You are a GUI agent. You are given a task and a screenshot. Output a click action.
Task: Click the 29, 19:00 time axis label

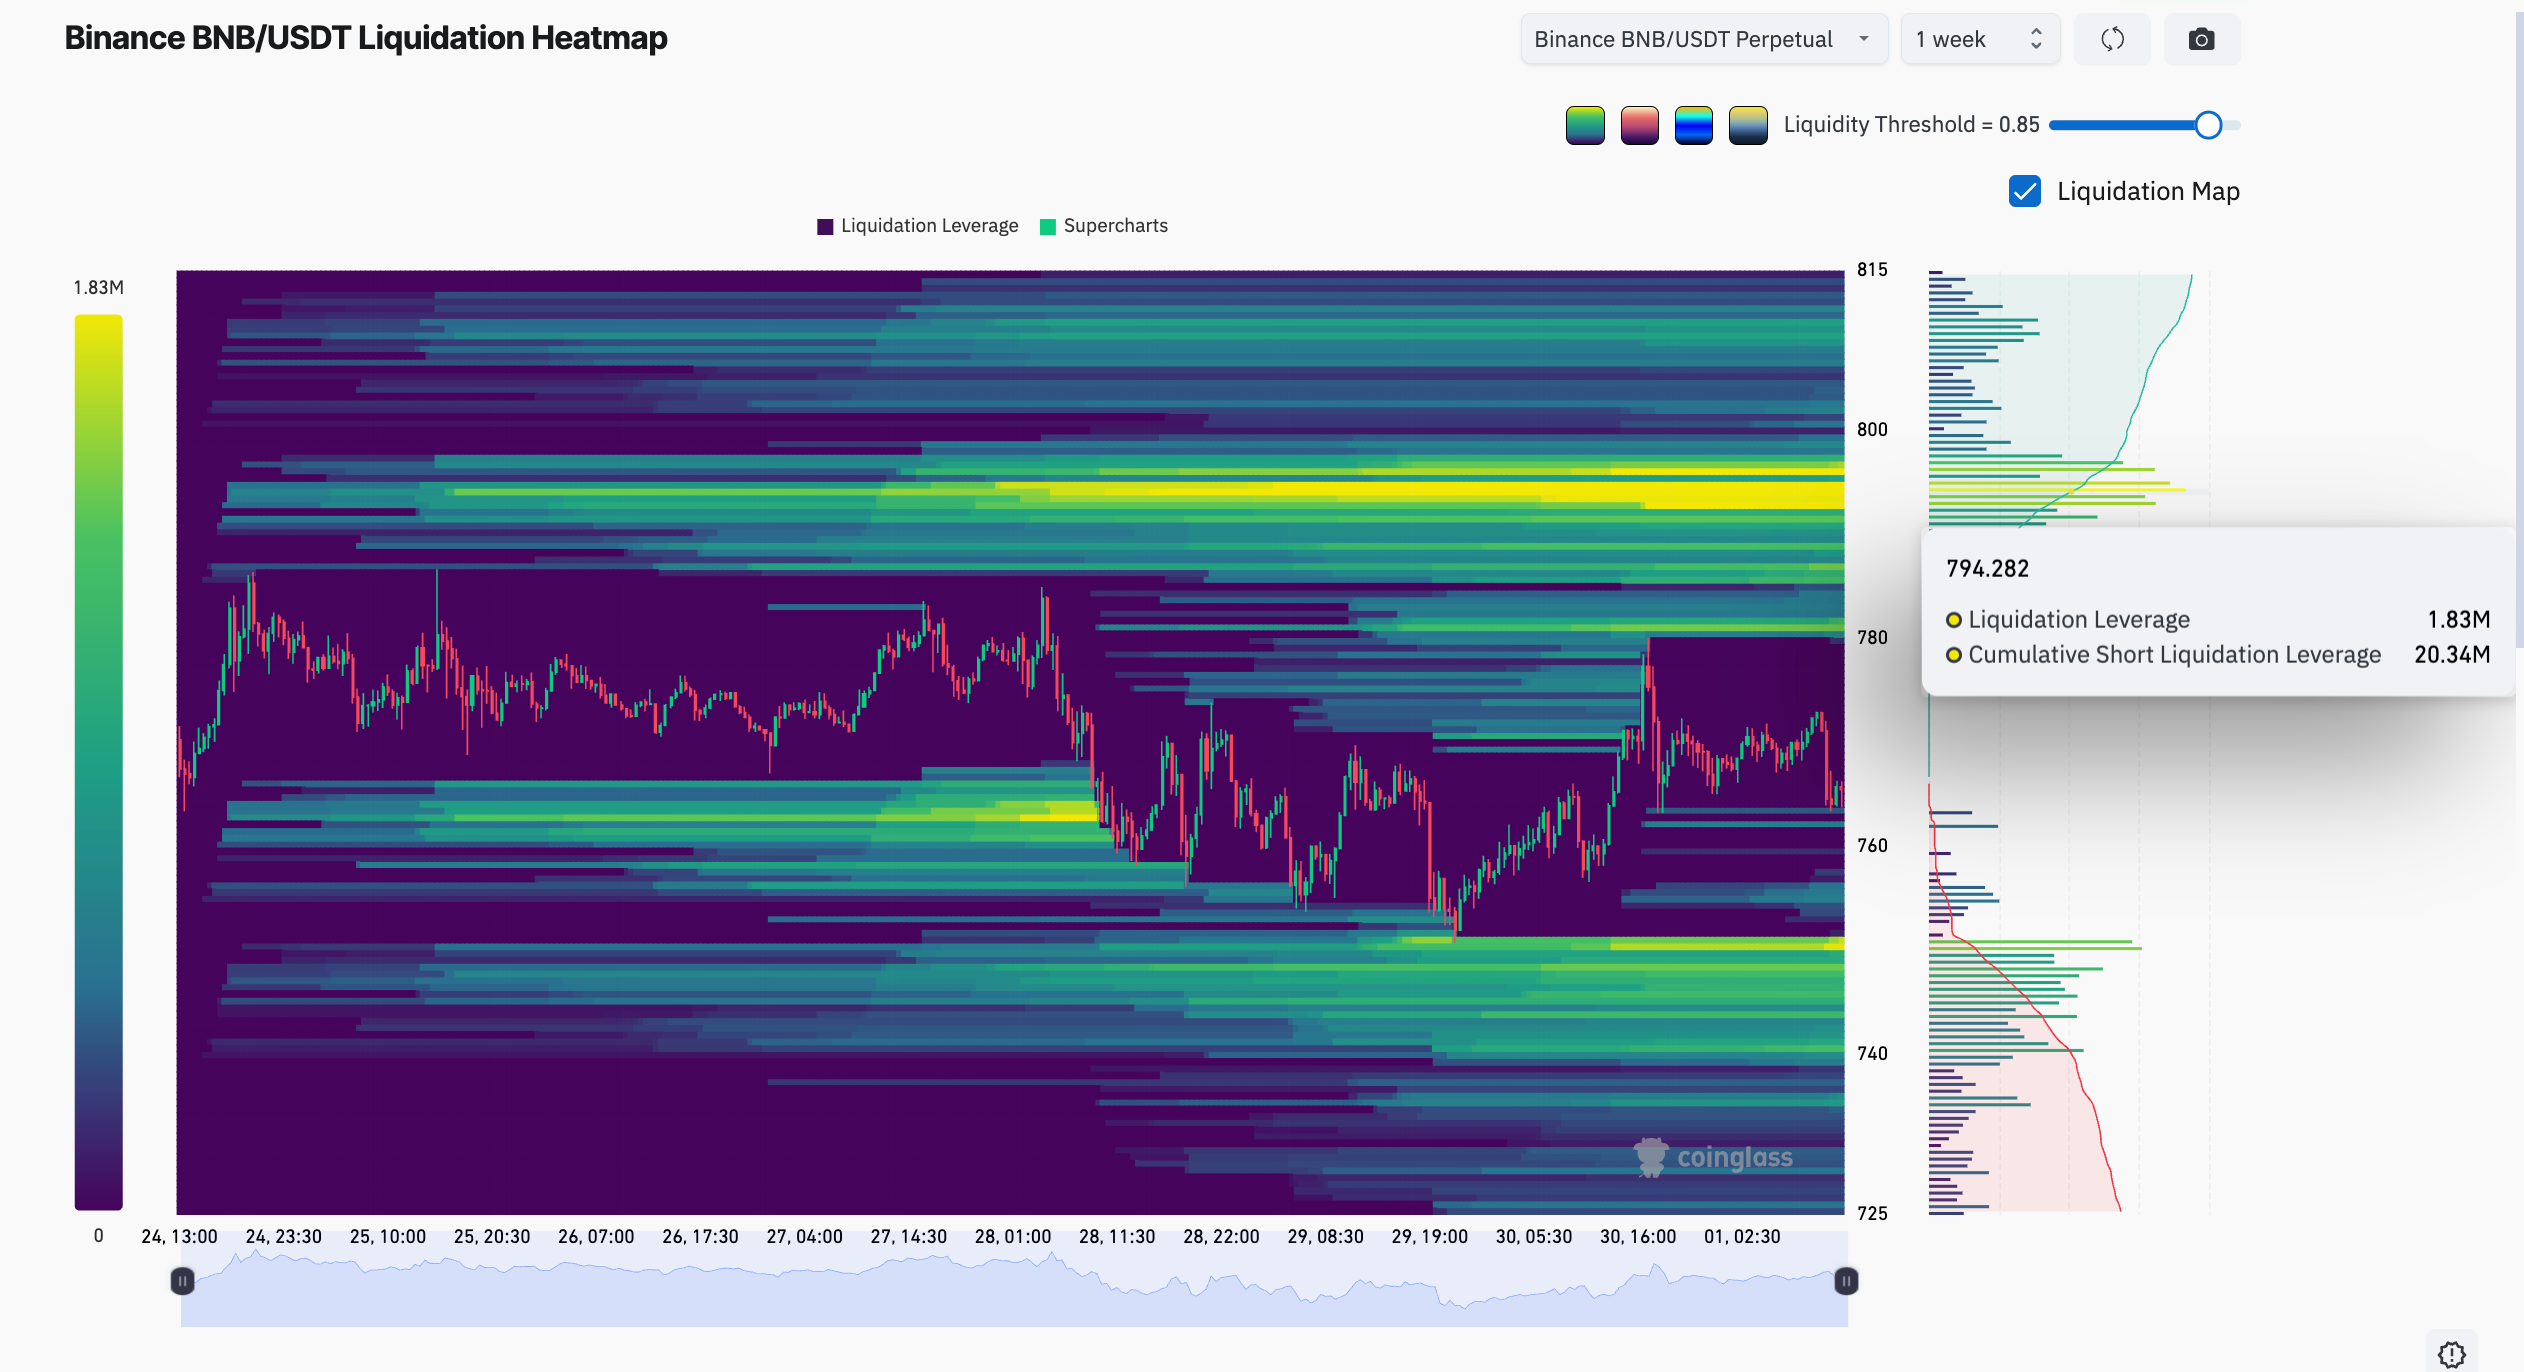click(x=1429, y=1237)
